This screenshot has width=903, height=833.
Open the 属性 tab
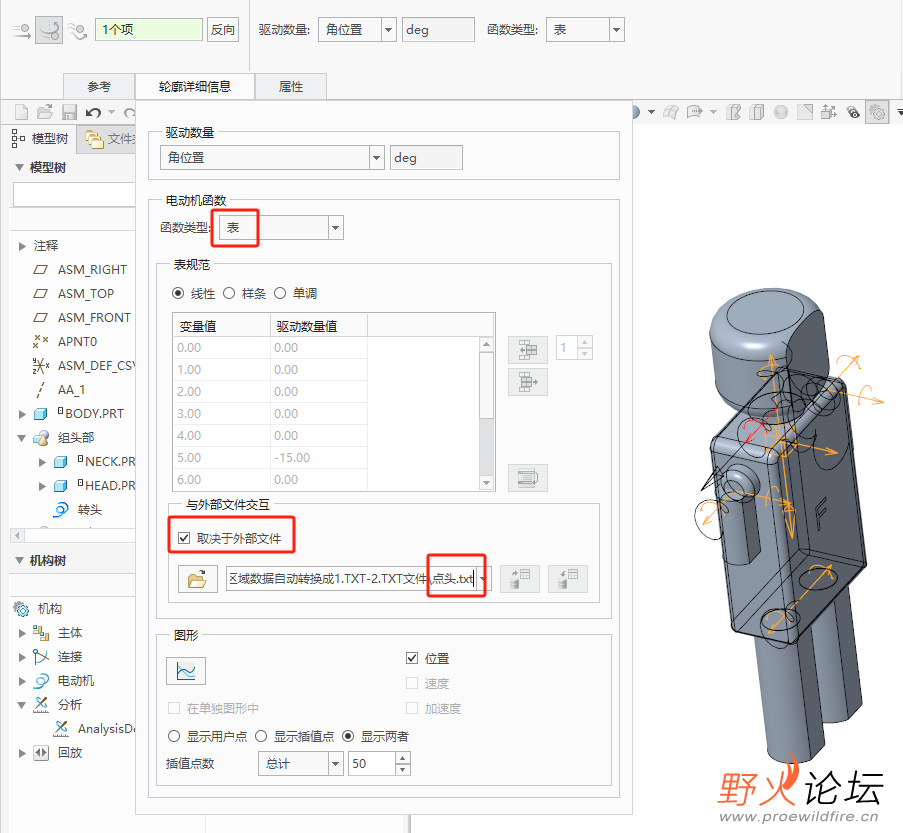point(291,86)
